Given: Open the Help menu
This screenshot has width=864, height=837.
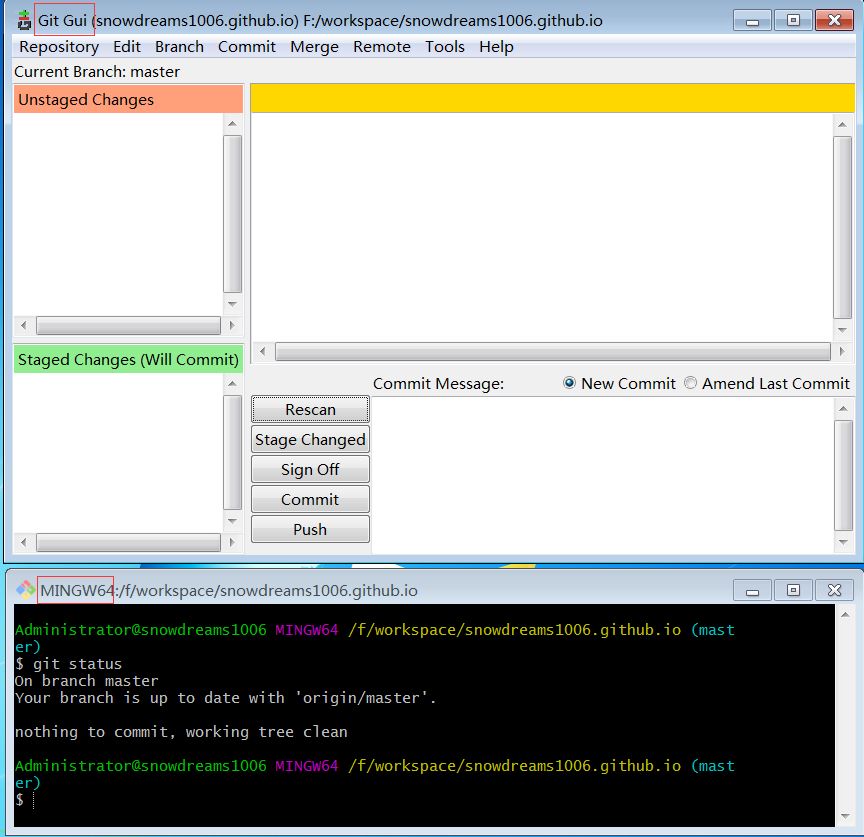Looking at the screenshot, I should [x=496, y=47].
